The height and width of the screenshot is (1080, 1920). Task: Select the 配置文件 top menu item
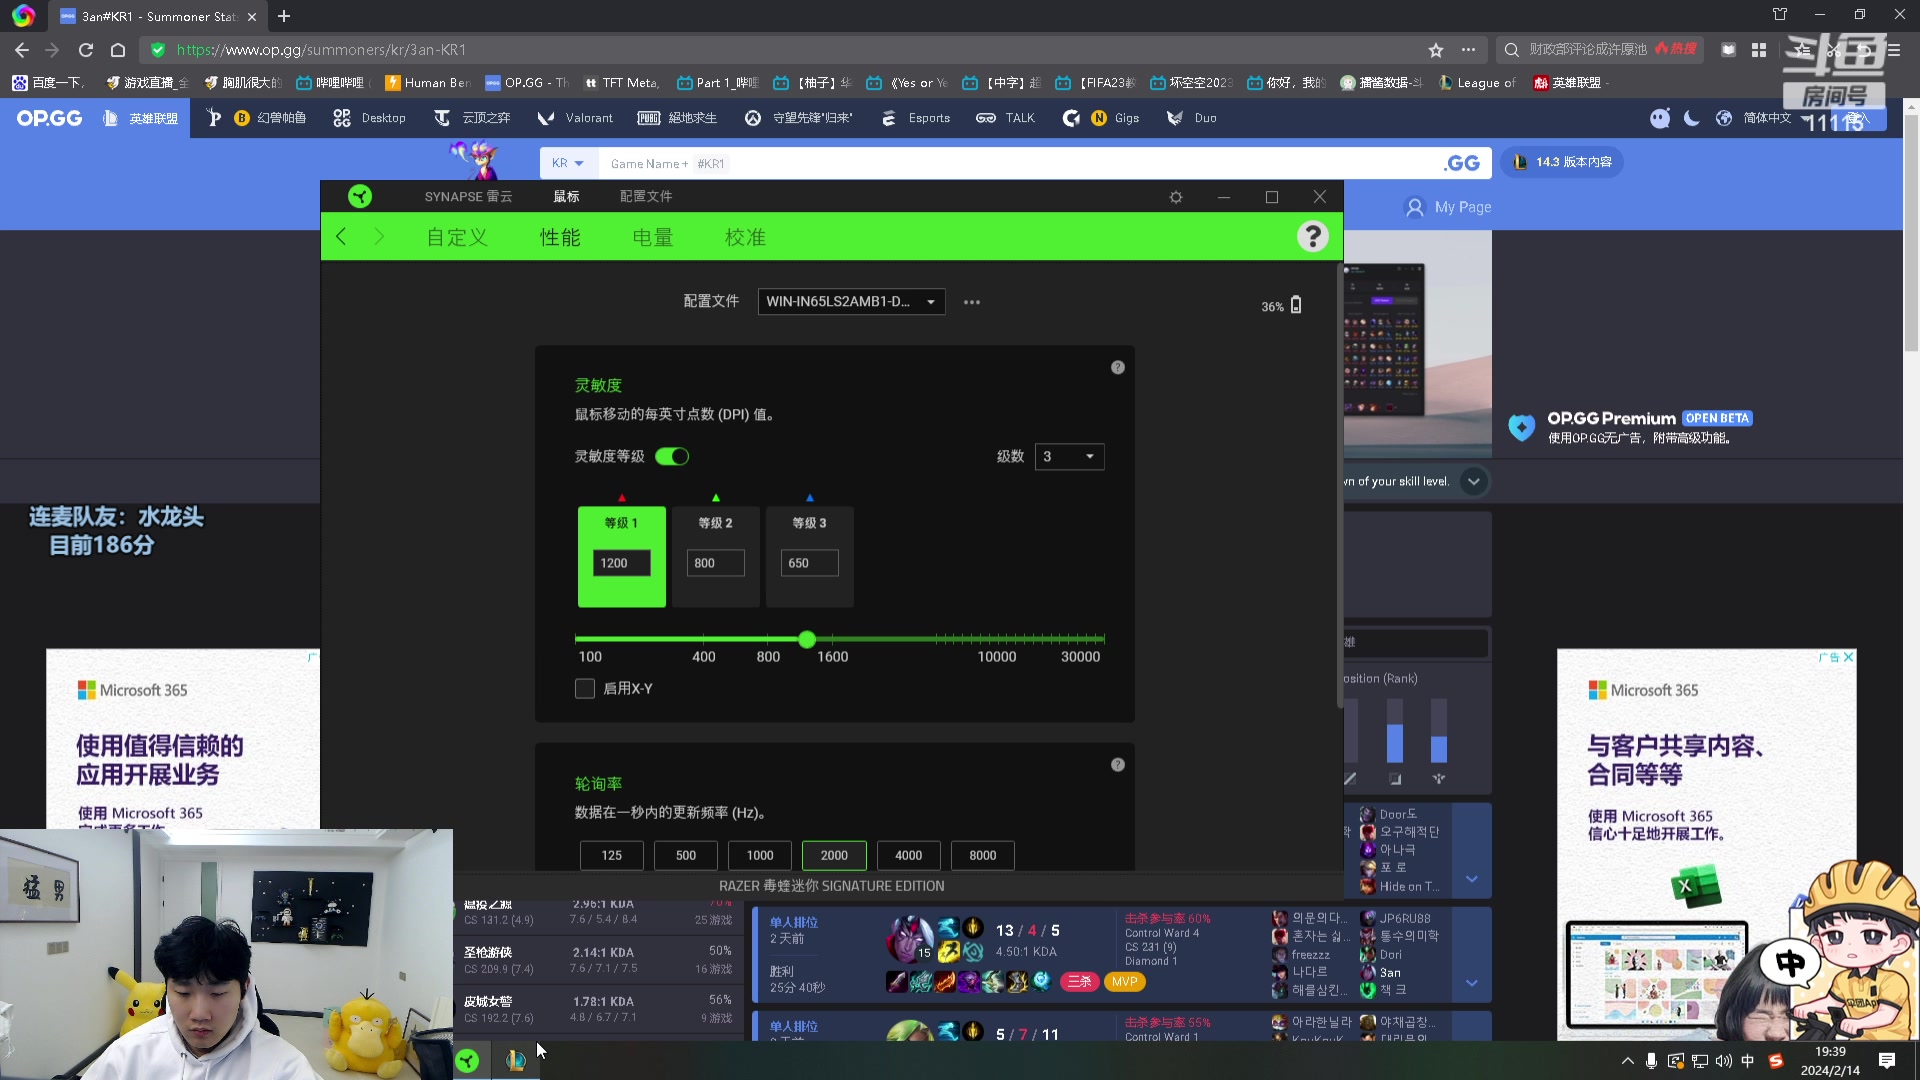[646, 196]
